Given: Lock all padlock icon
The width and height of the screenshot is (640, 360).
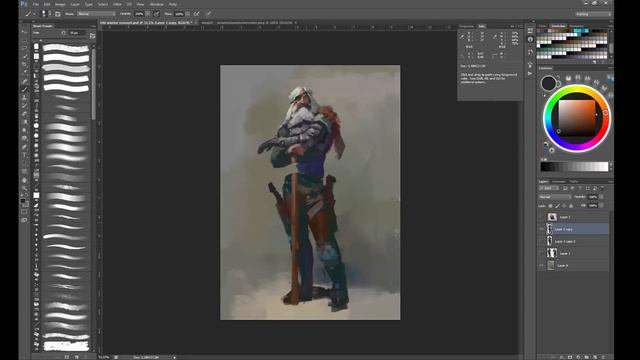Looking at the screenshot, I should point(571,206).
